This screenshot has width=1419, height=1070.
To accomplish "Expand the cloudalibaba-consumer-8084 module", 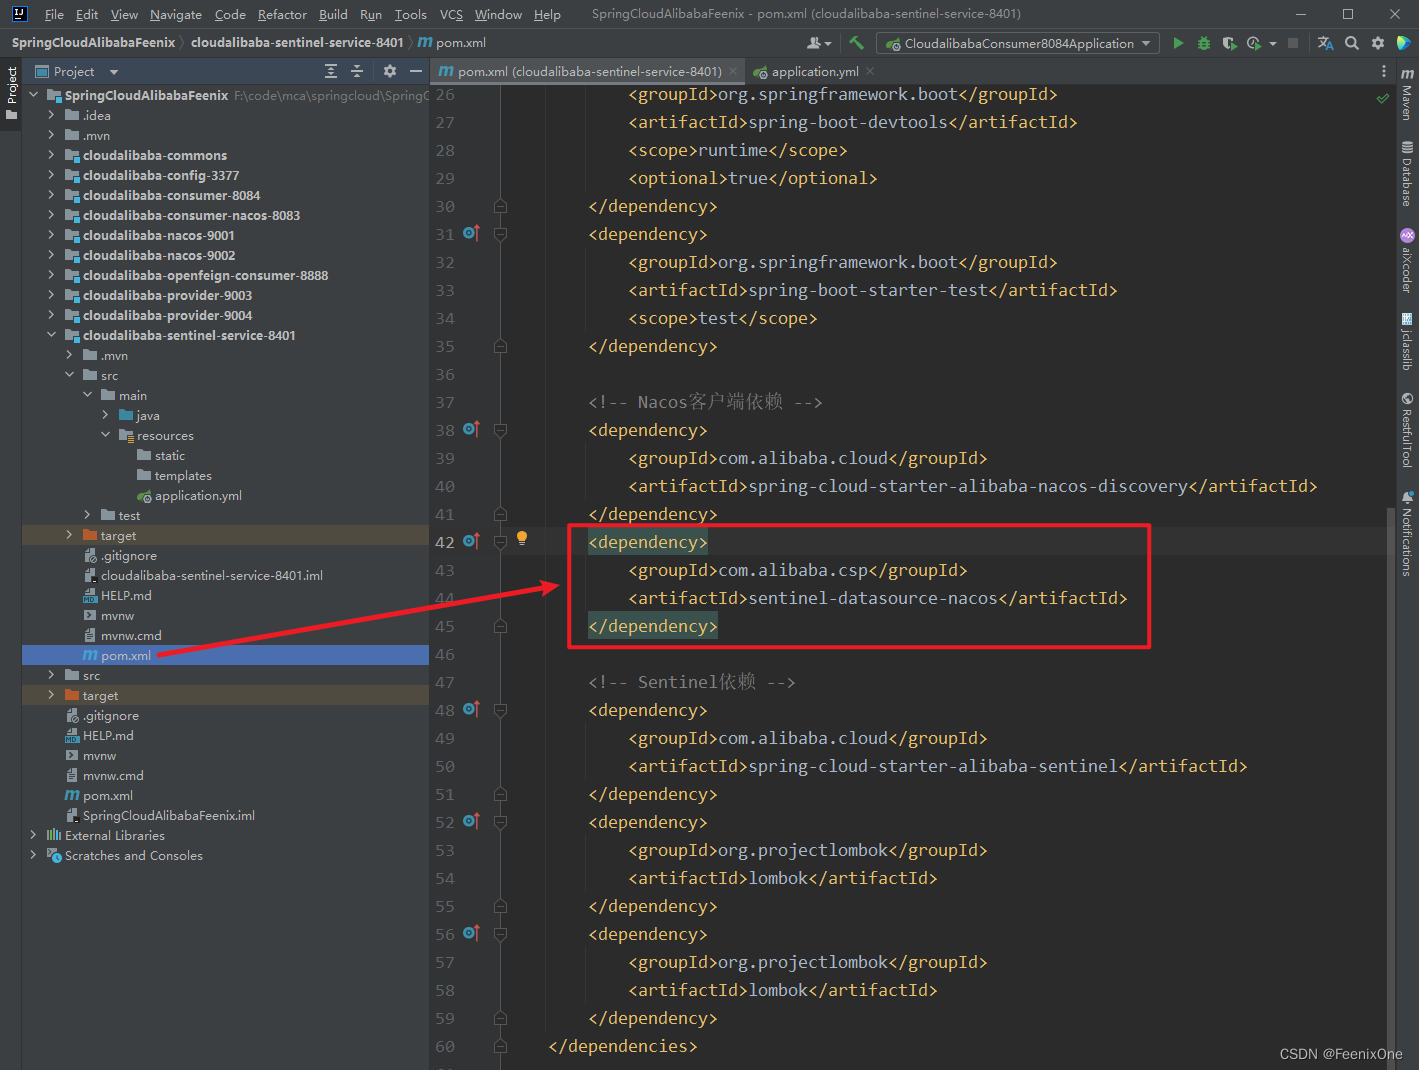I will point(51,195).
